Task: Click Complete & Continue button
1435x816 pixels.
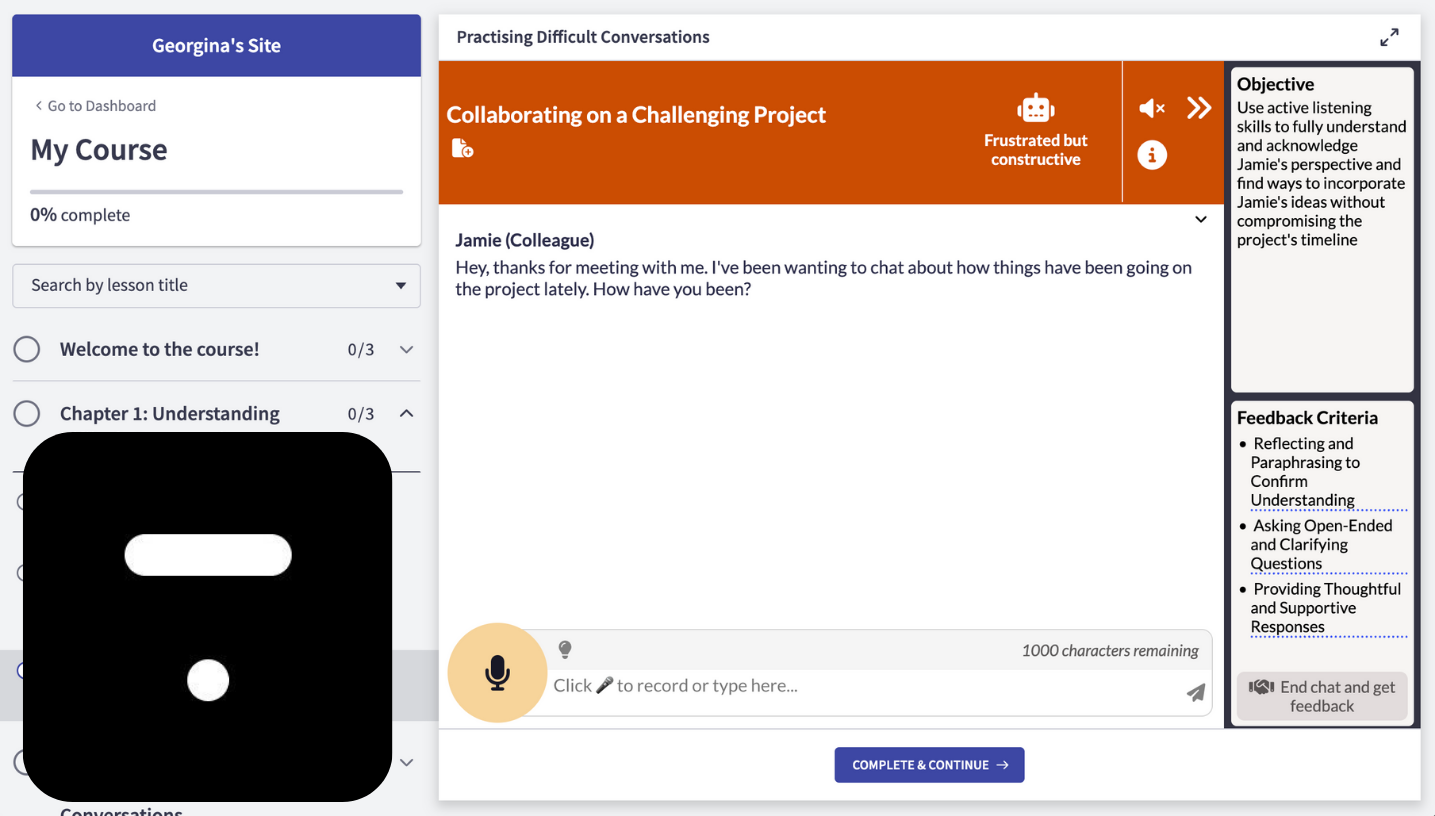Action: (x=929, y=765)
